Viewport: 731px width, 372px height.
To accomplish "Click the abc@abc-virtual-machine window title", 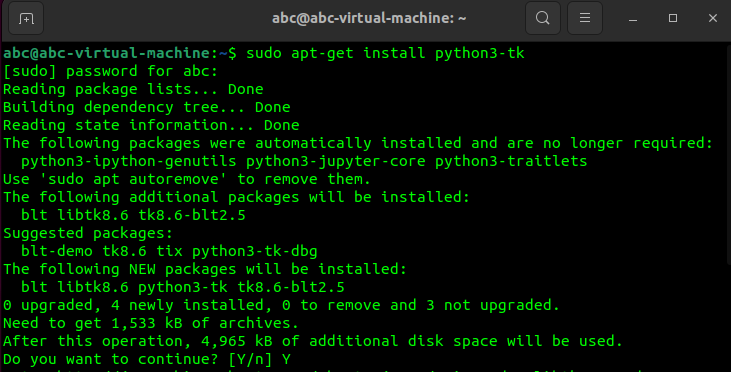I will 369,18.
